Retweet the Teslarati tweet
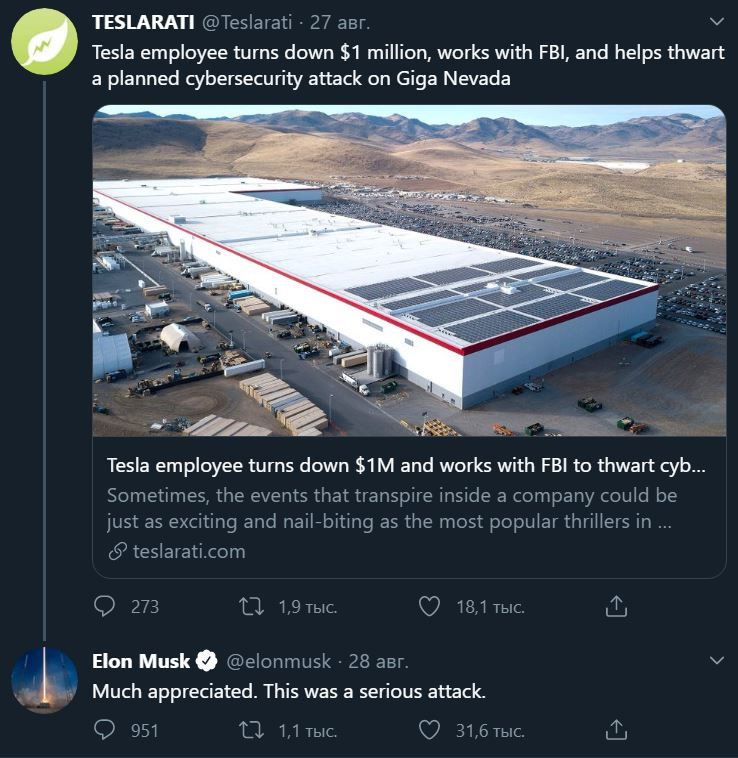738x758 pixels. pyautogui.click(x=253, y=606)
